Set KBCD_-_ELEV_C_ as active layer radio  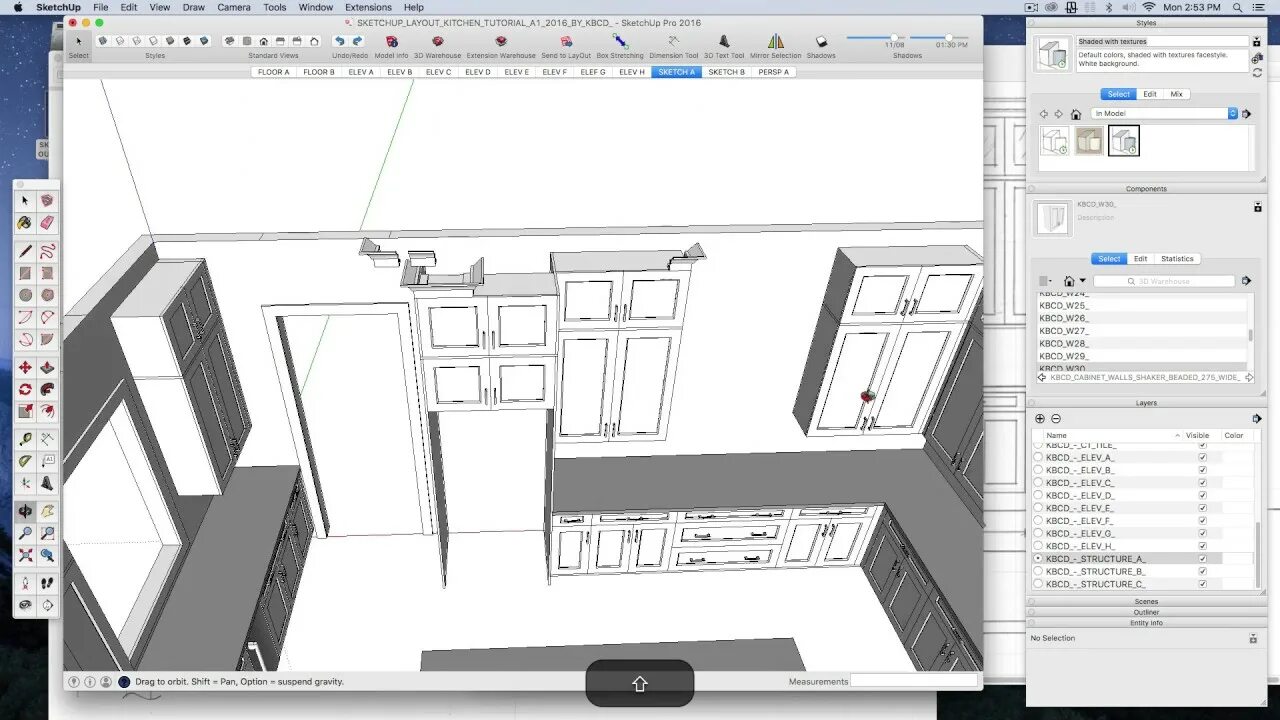1038,483
